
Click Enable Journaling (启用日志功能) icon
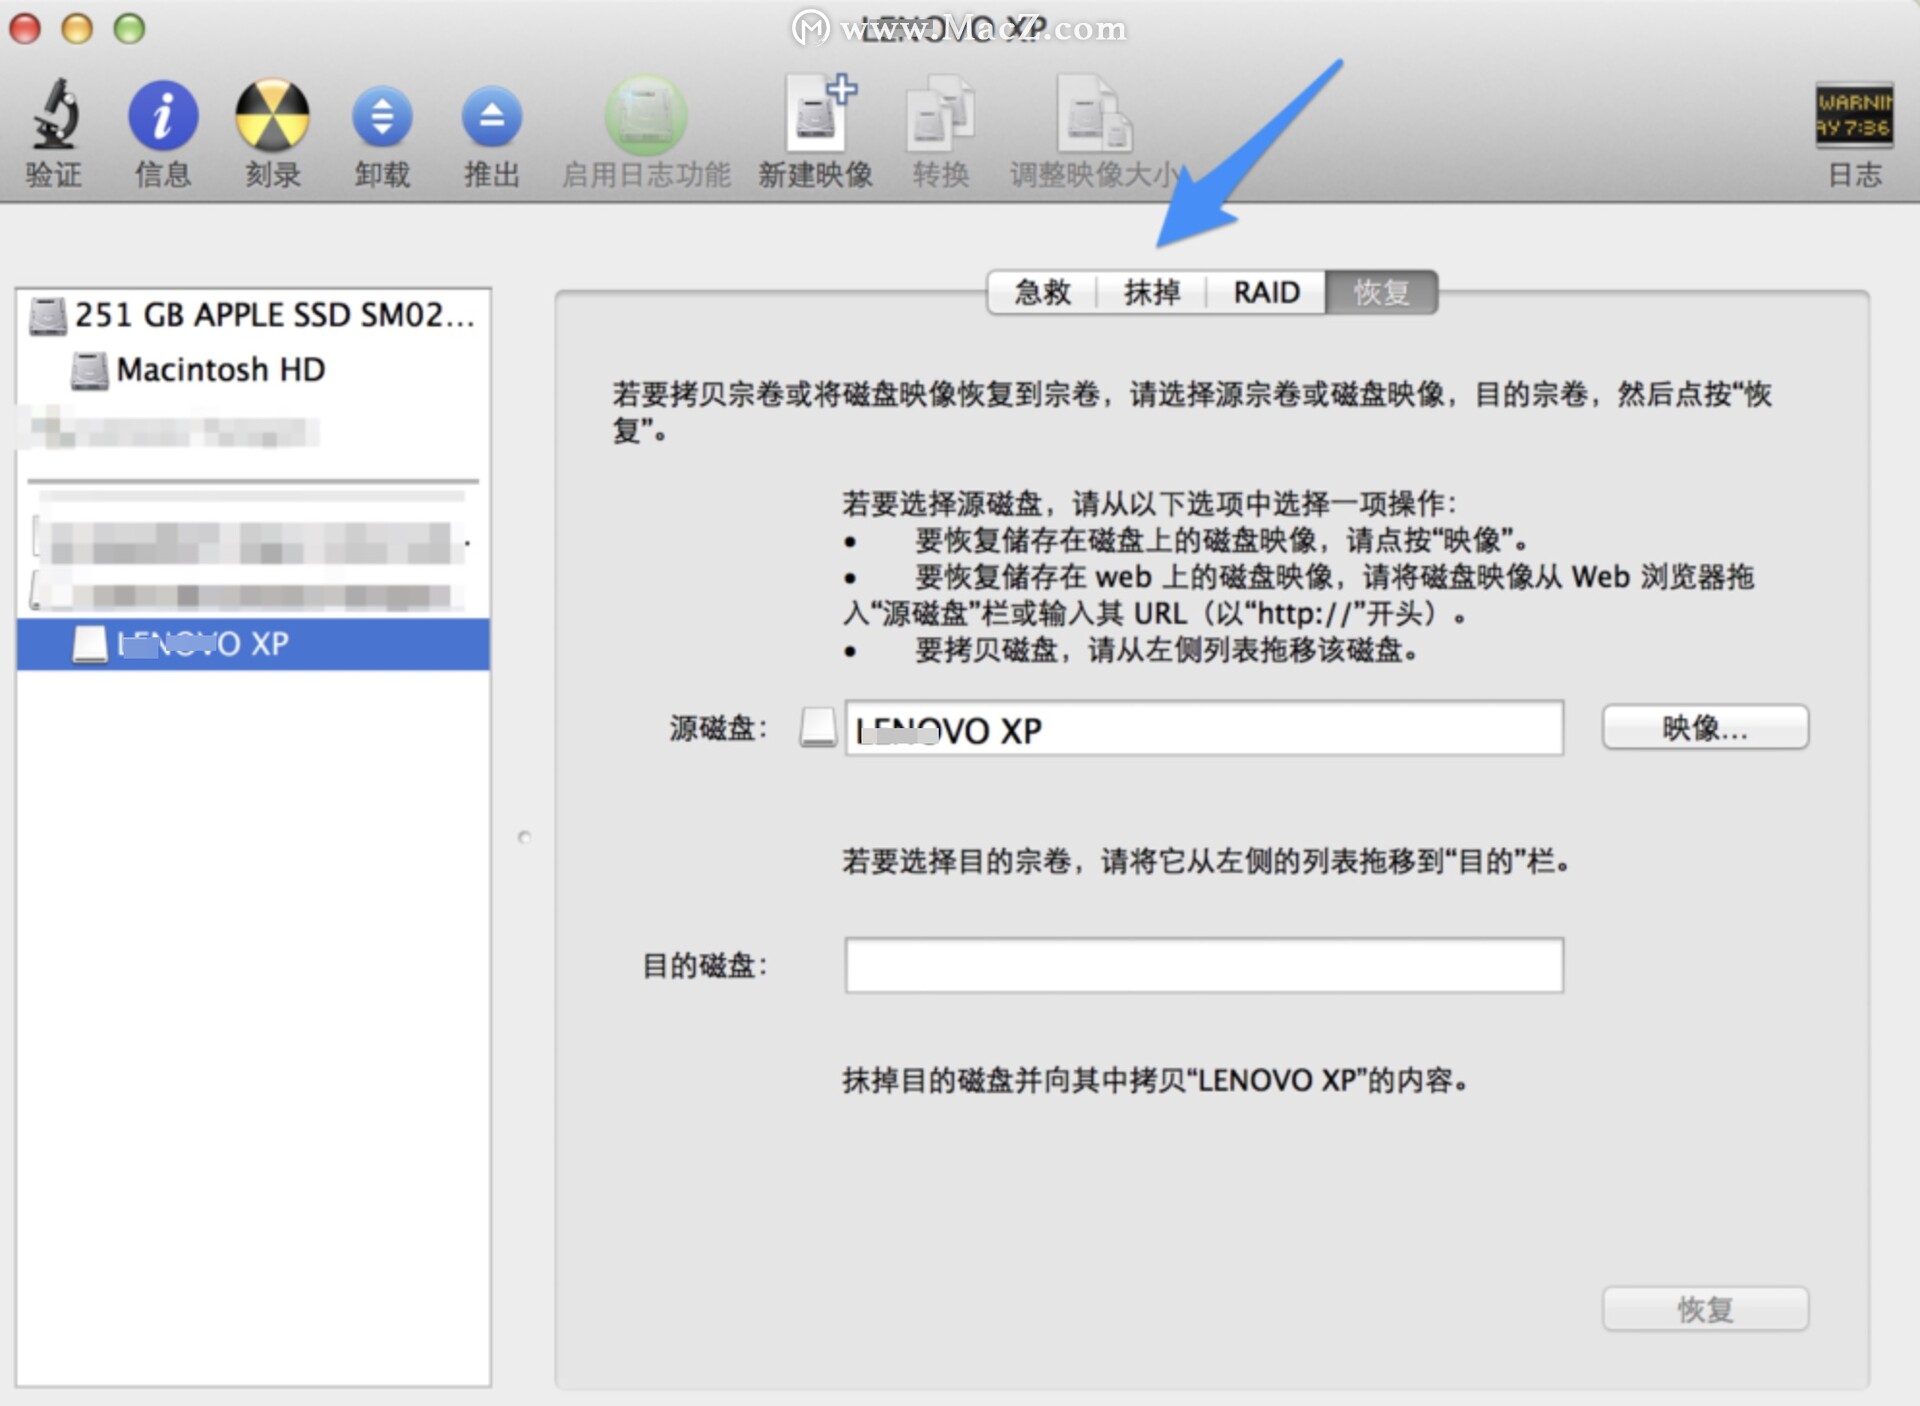click(x=646, y=116)
